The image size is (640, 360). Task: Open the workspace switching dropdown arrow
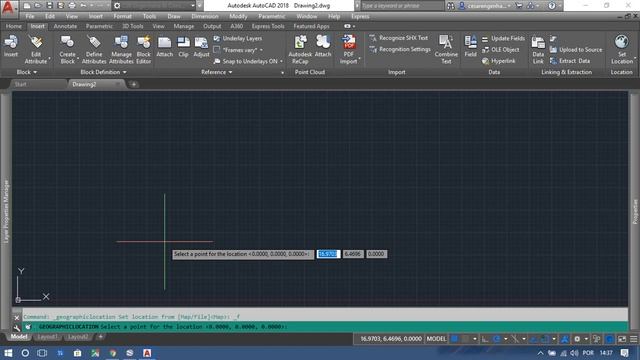tap(586, 339)
